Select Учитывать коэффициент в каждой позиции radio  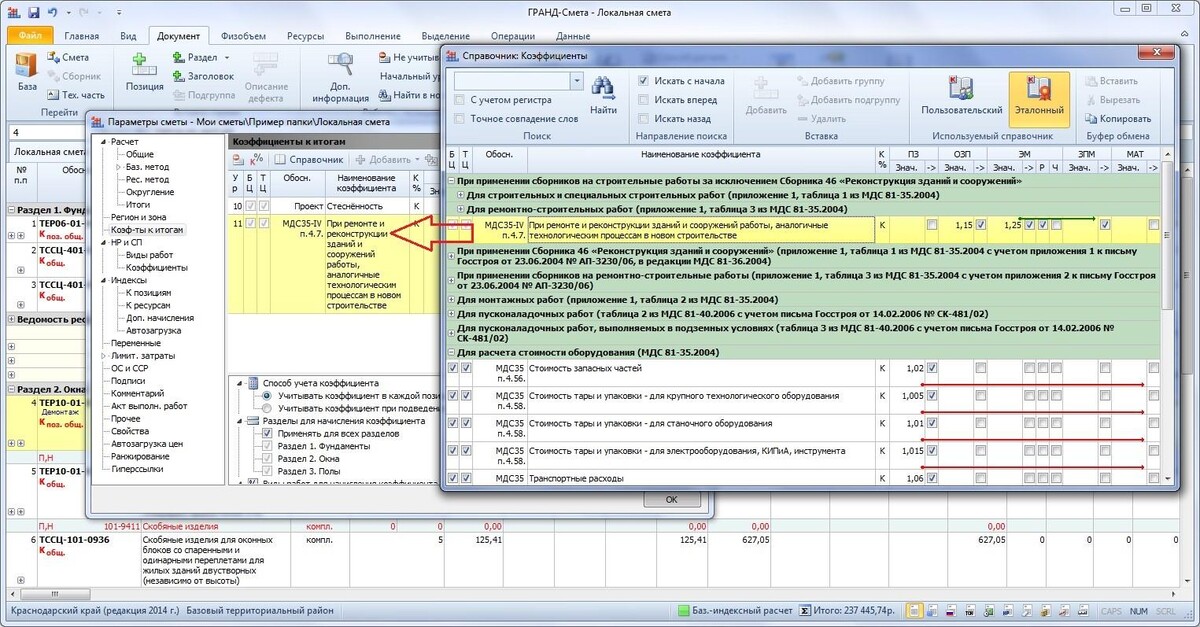click(x=266, y=396)
